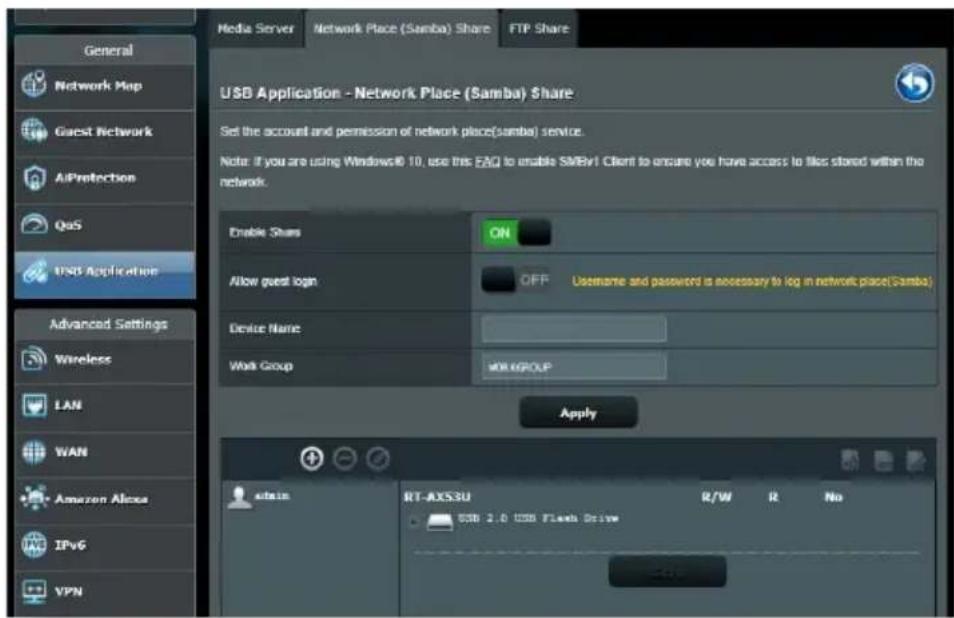
Task: Click the blue back arrow icon
Action: pyautogui.click(x=914, y=83)
